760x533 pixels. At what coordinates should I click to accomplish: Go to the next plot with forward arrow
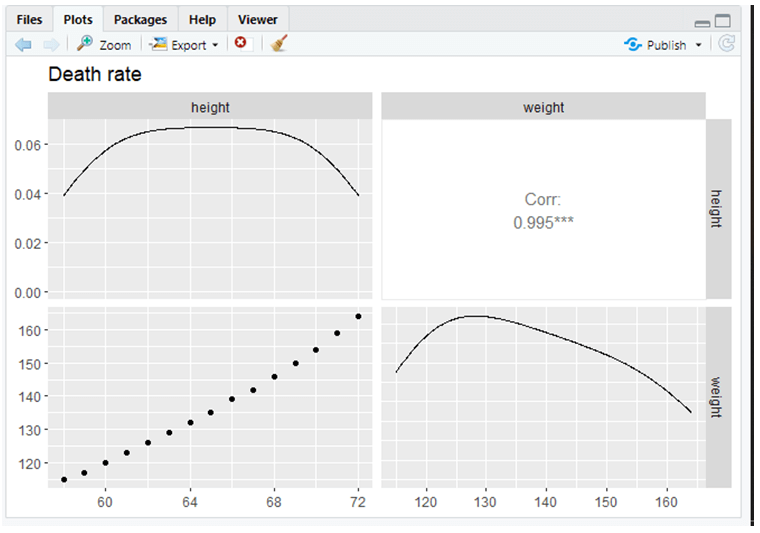coord(51,44)
